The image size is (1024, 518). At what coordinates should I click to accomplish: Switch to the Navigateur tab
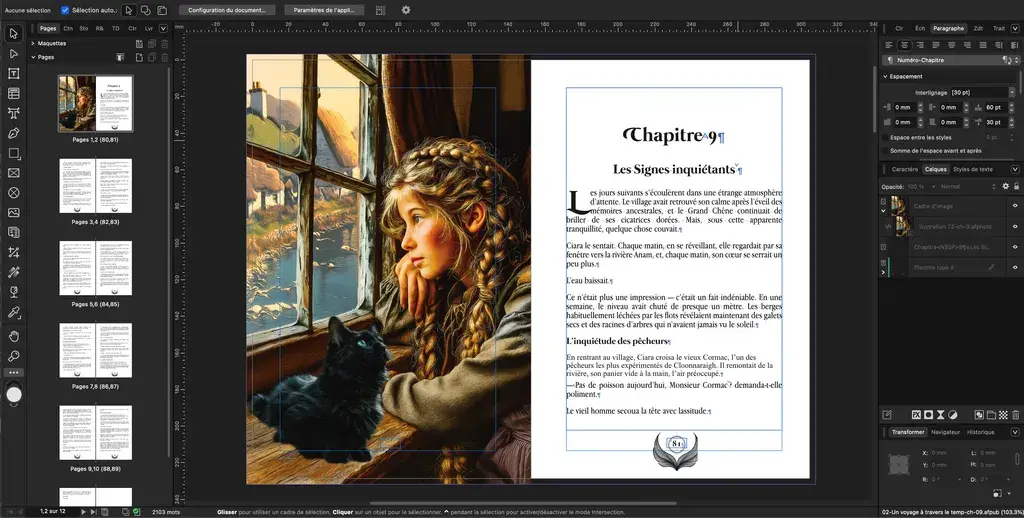pos(945,432)
